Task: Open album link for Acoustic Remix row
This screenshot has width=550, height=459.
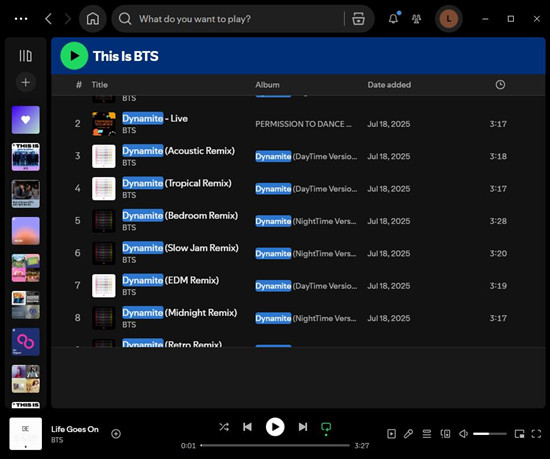Action: point(306,156)
